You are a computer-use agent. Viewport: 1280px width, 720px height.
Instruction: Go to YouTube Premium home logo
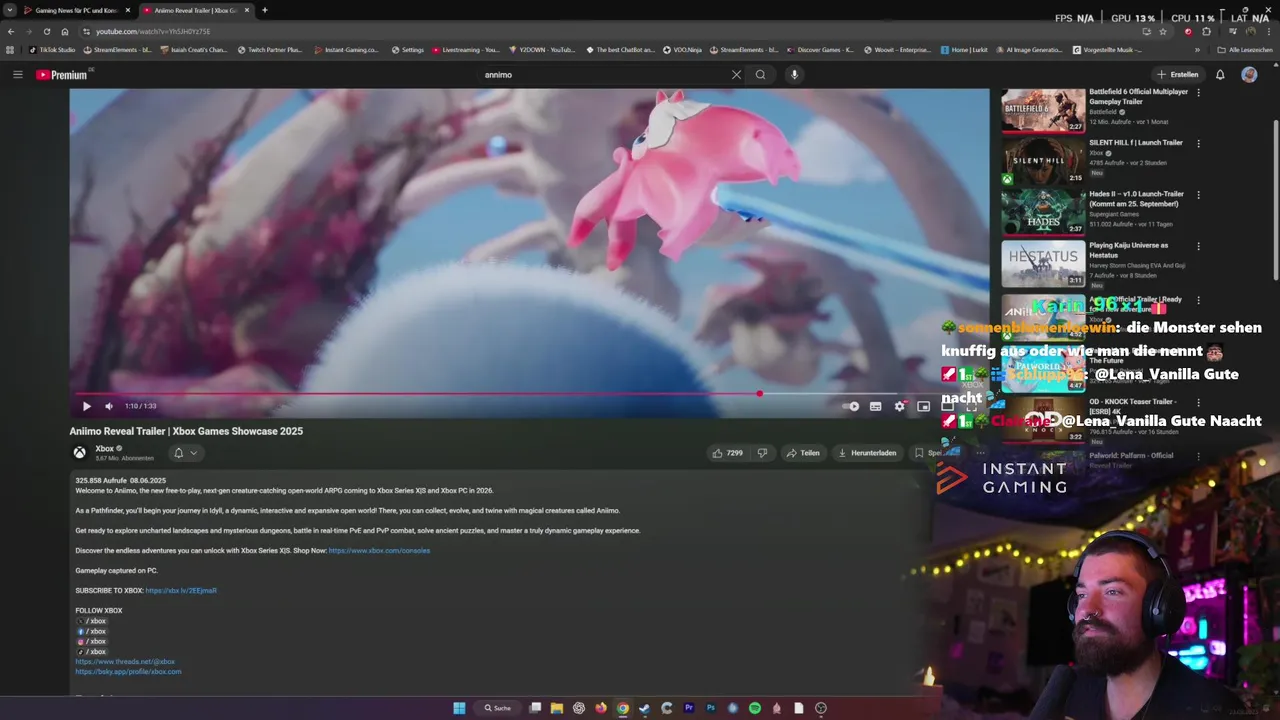coord(62,75)
